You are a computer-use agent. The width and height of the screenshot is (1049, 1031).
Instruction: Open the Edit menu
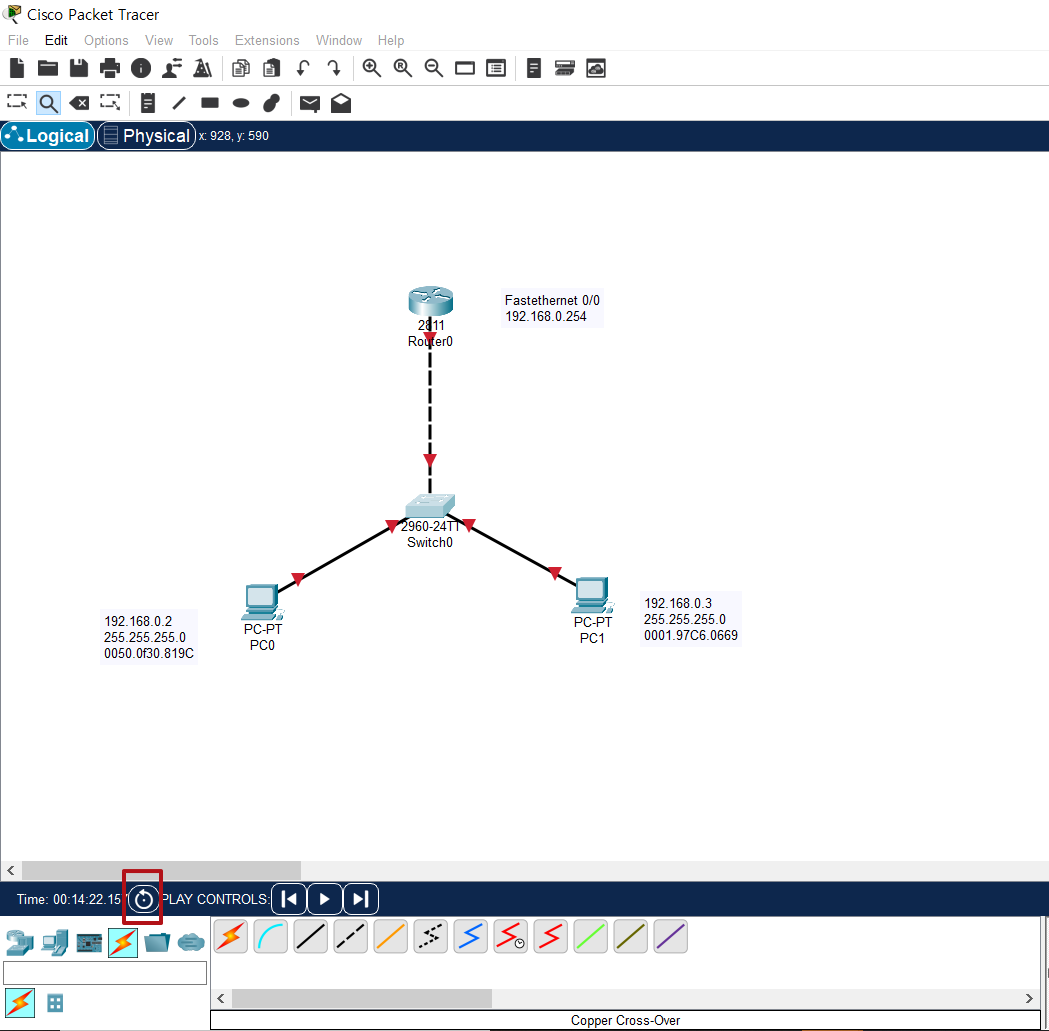pos(56,40)
